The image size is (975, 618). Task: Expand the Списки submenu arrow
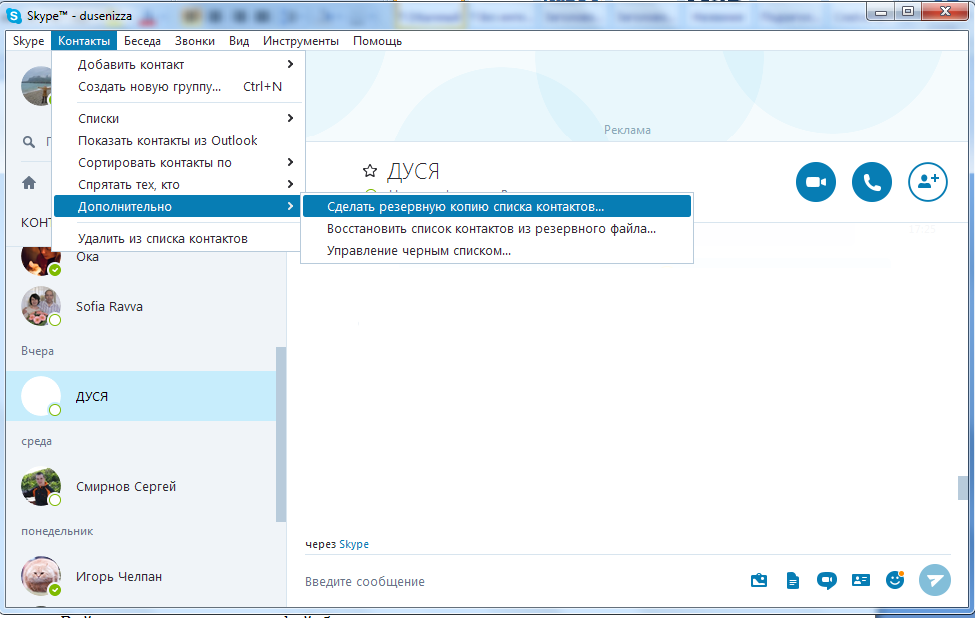click(x=290, y=118)
